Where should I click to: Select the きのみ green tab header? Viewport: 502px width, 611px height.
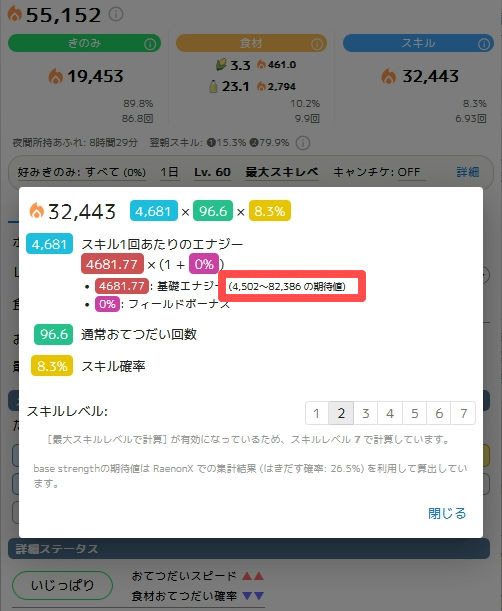click(84, 43)
